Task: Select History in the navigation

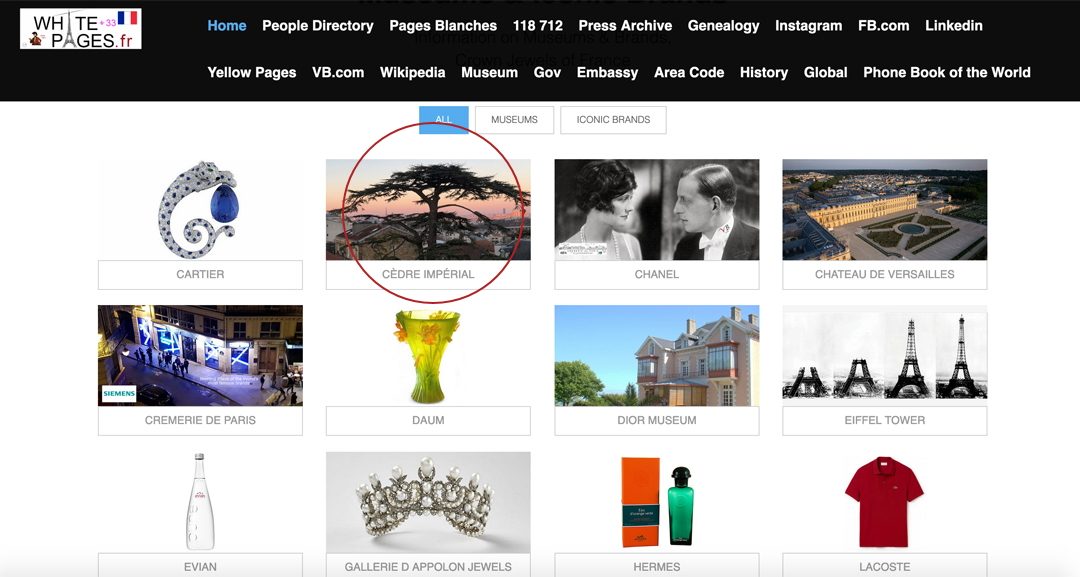Action: pyautogui.click(x=763, y=72)
